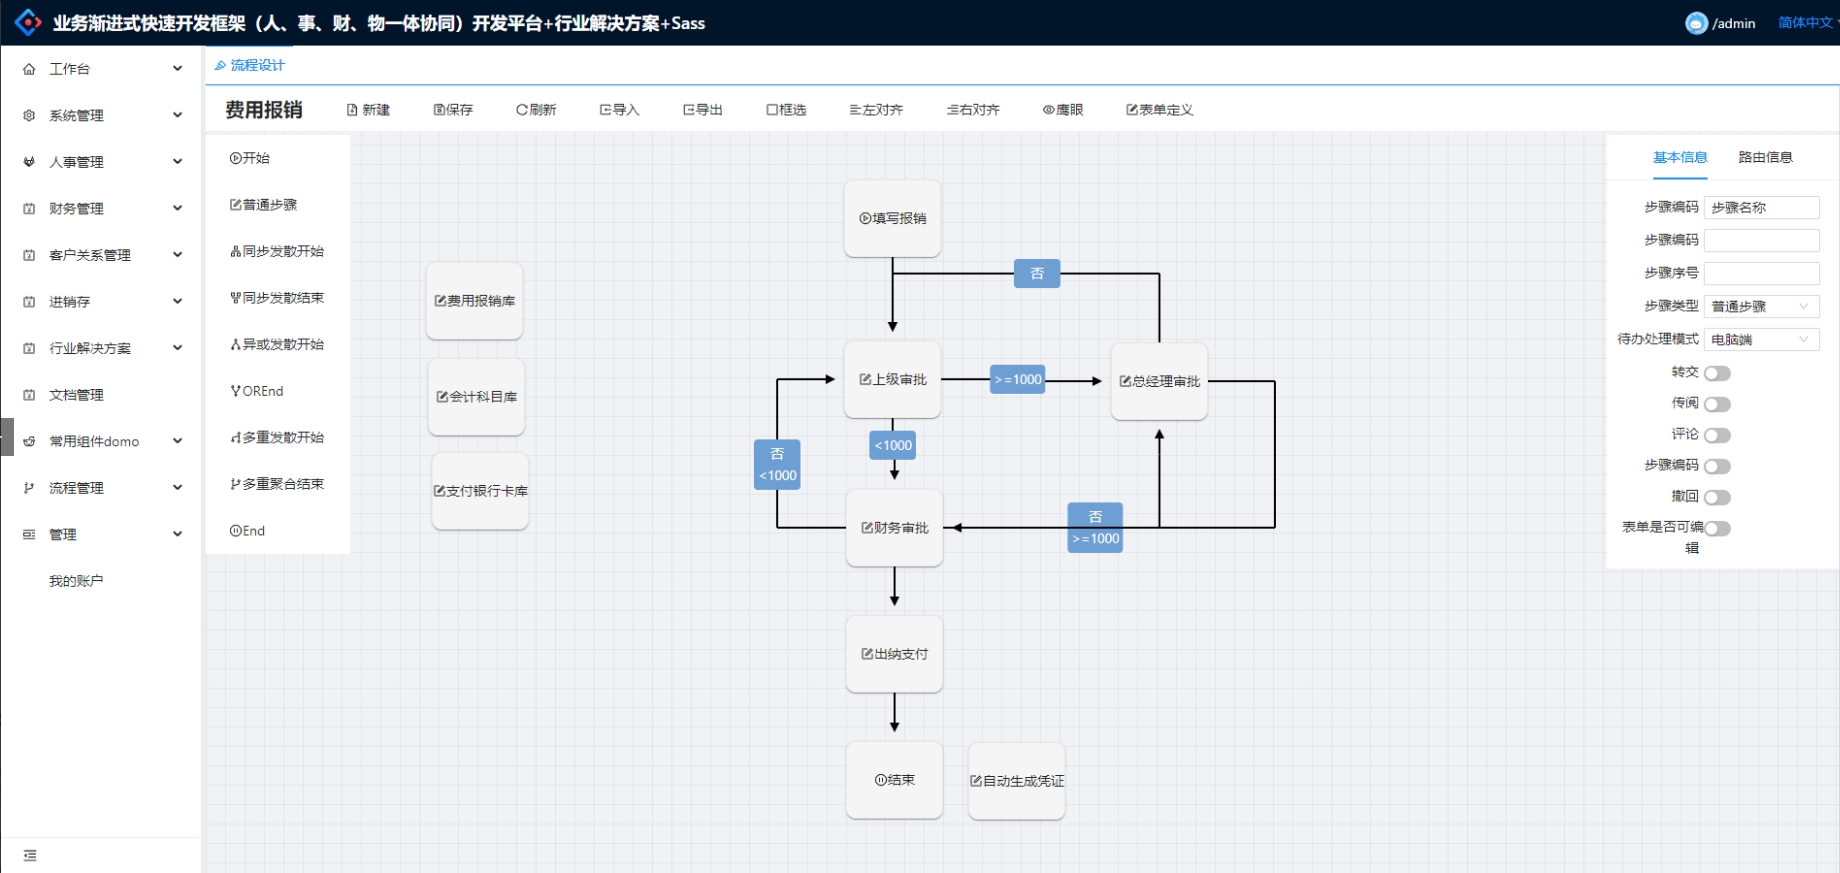This screenshot has height=873, width=1840.
Task: Click the 步骤序号 input field
Action: 1761,273
